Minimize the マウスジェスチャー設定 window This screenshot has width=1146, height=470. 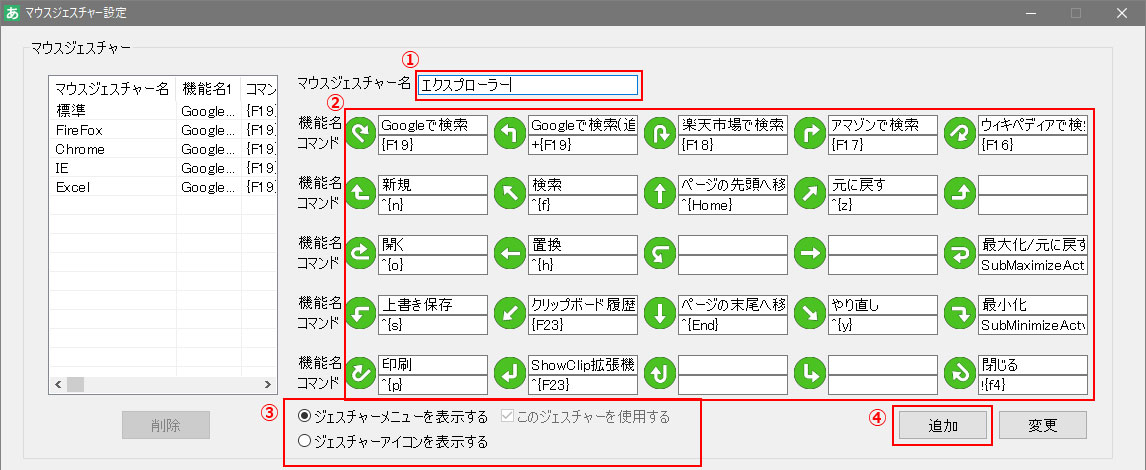pyautogui.click(x=1030, y=12)
